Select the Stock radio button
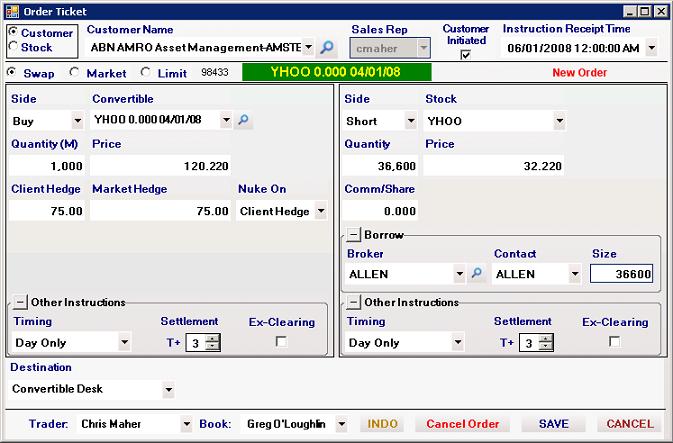Screen dimensions: 673x443 click(x=13, y=46)
